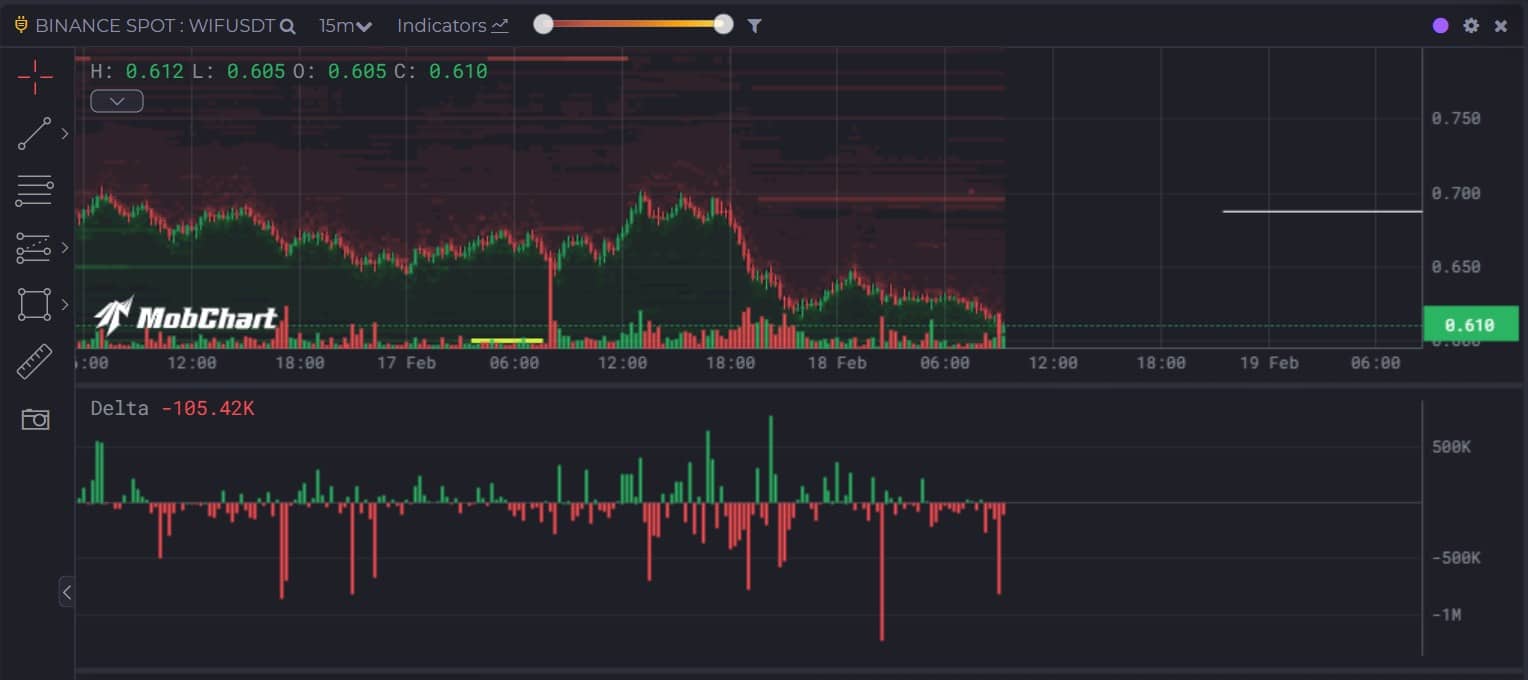Click the purple circle color indicator
Viewport: 1528px width, 680px height.
(x=1440, y=26)
